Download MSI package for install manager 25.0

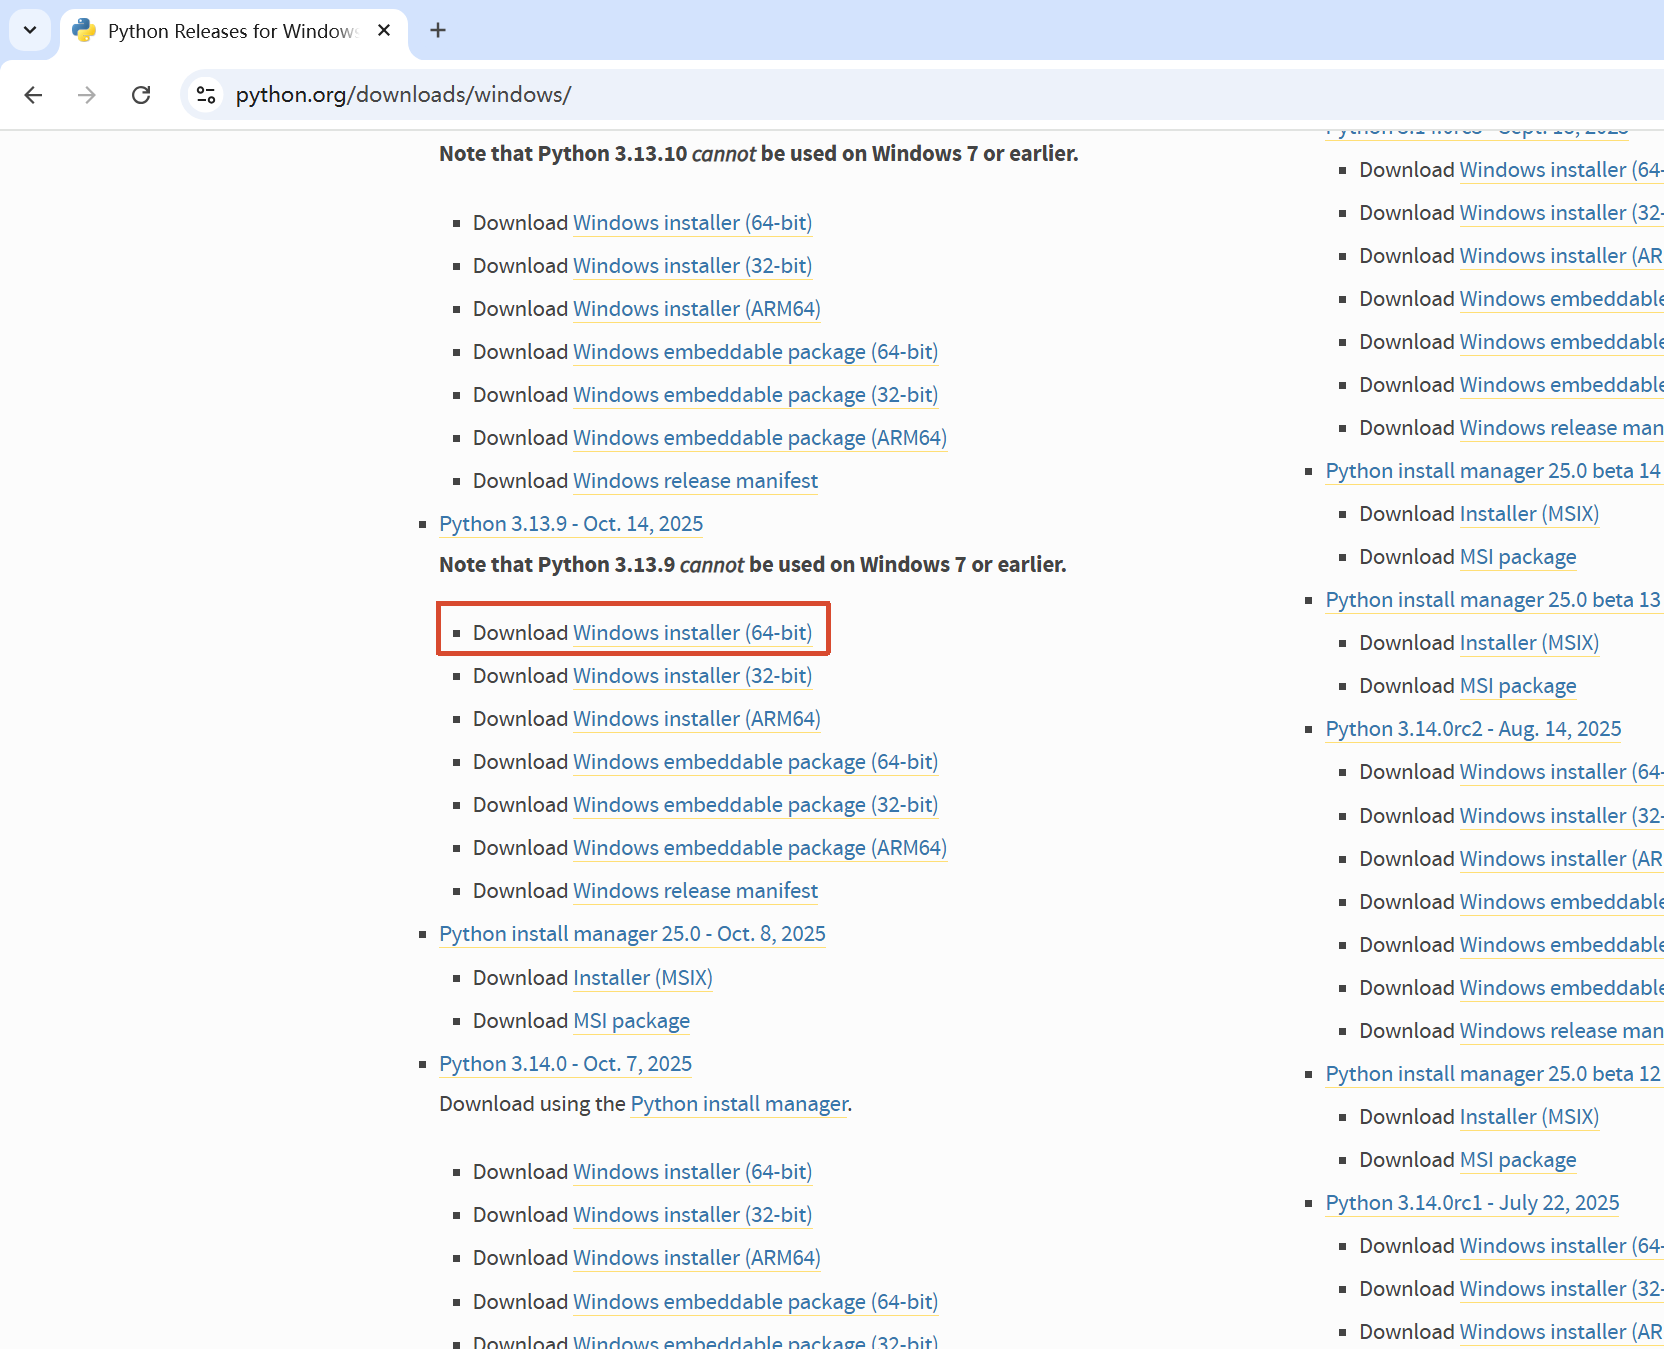pos(631,1021)
